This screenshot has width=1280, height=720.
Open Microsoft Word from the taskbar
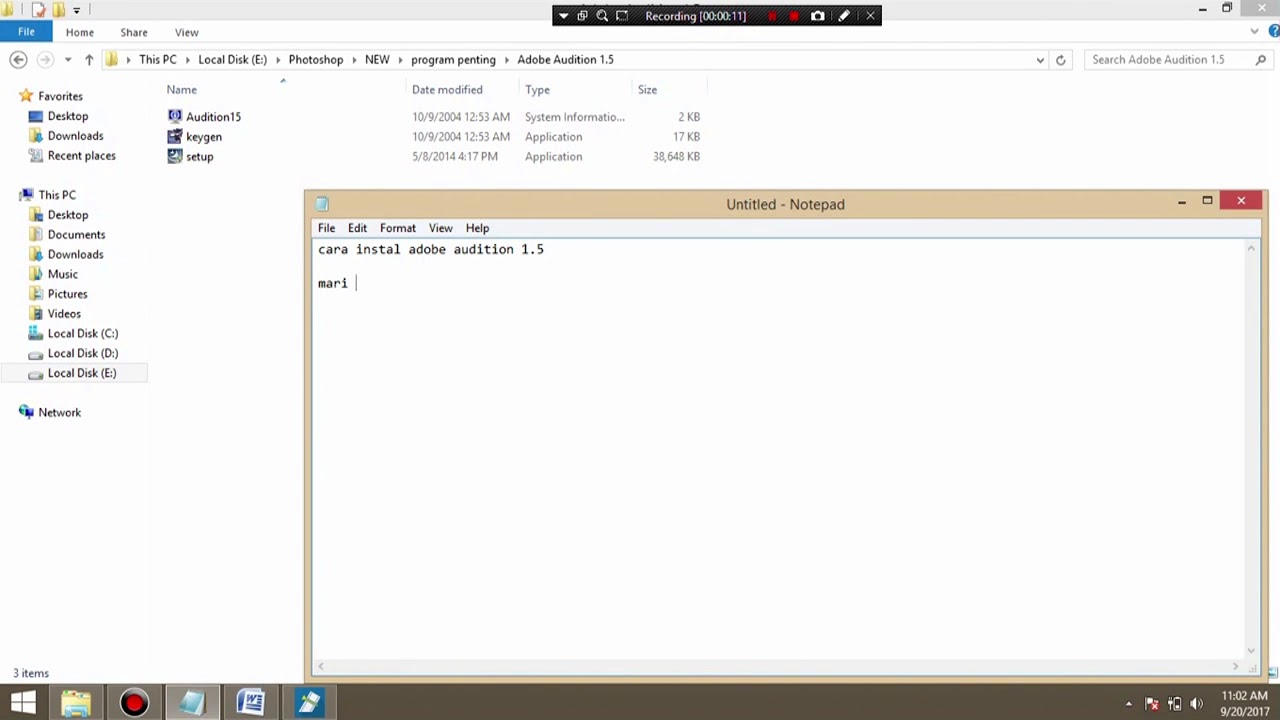pos(250,703)
